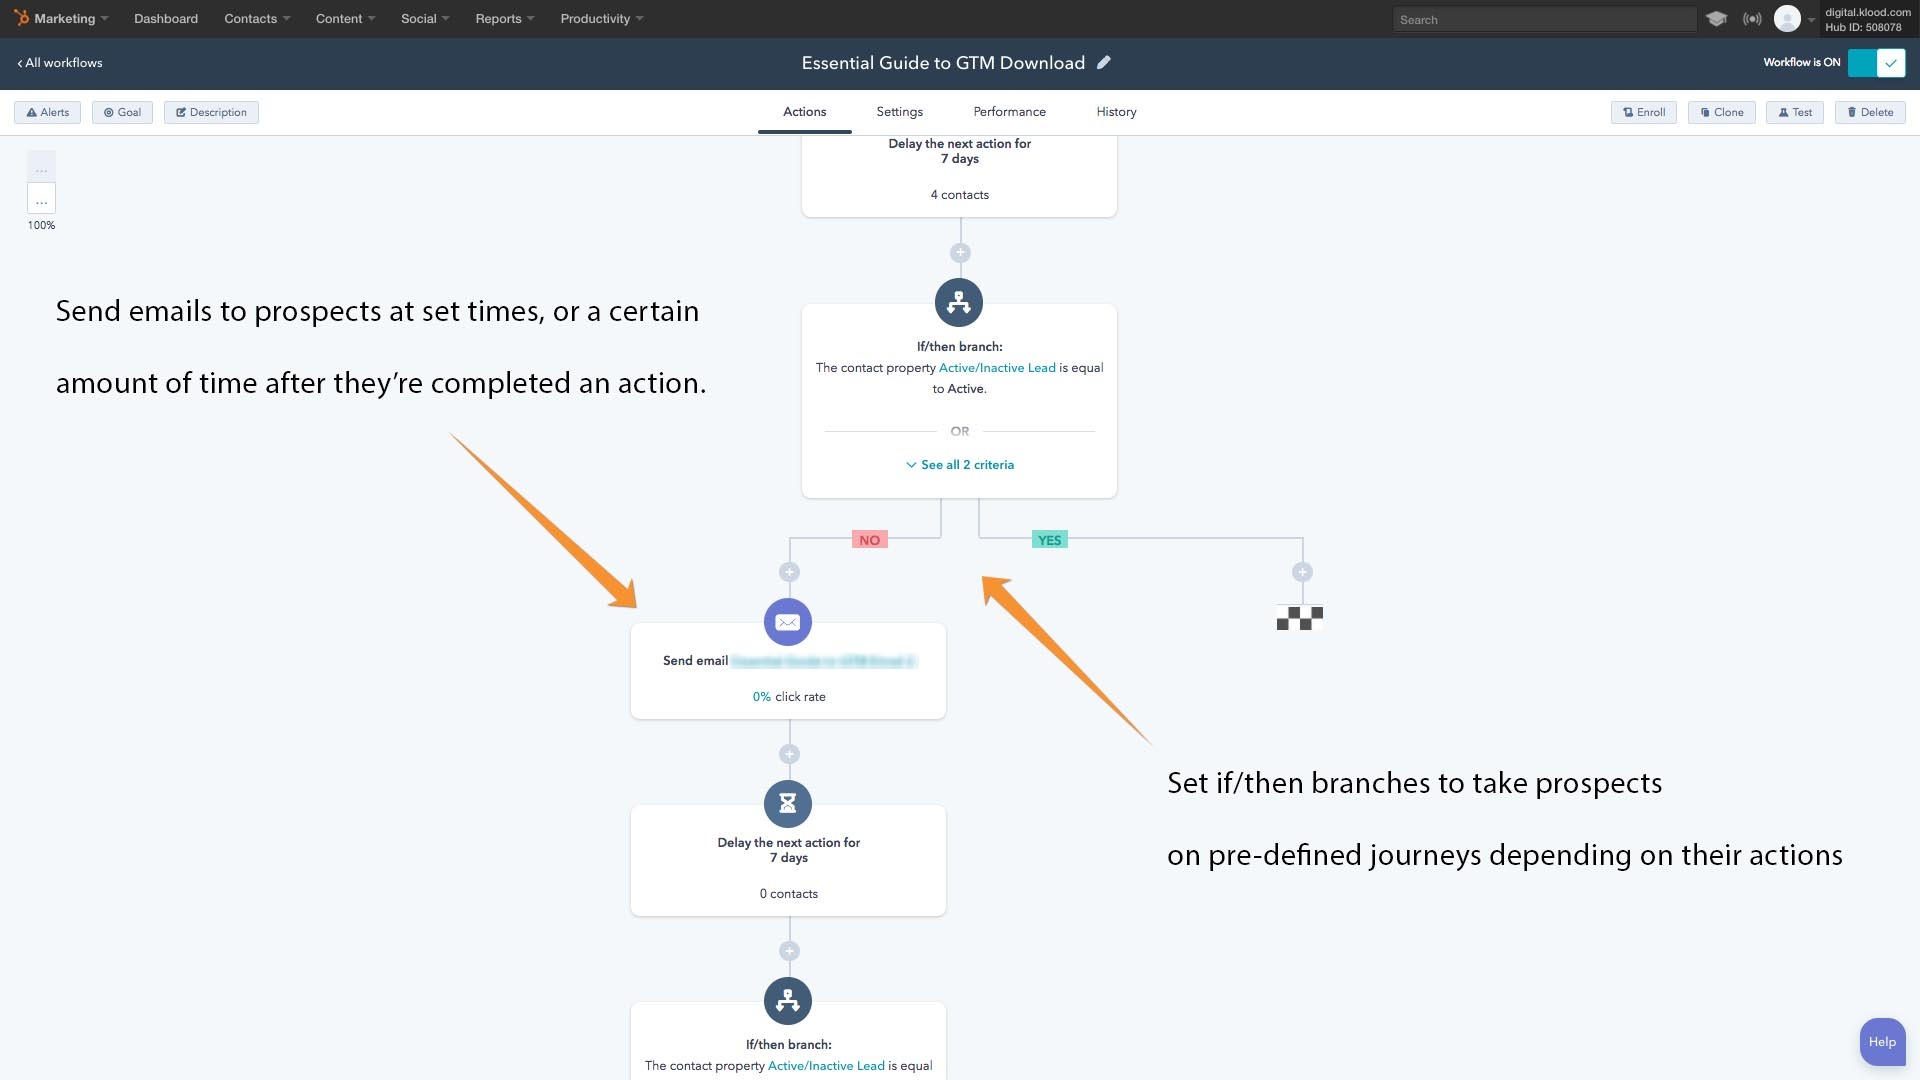Click the academy graduation cap icon
The width and height of the screenshot is (1920, 1080).
coord(1716,19)
